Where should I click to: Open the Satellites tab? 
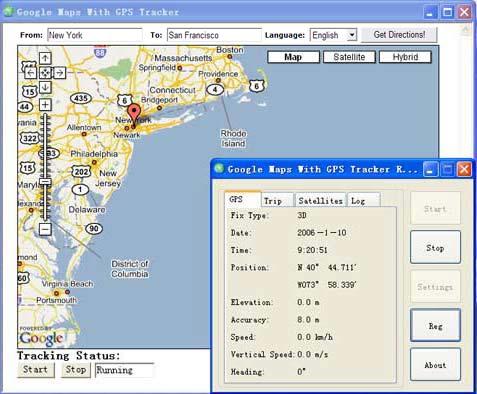click(x=320, y=201)
